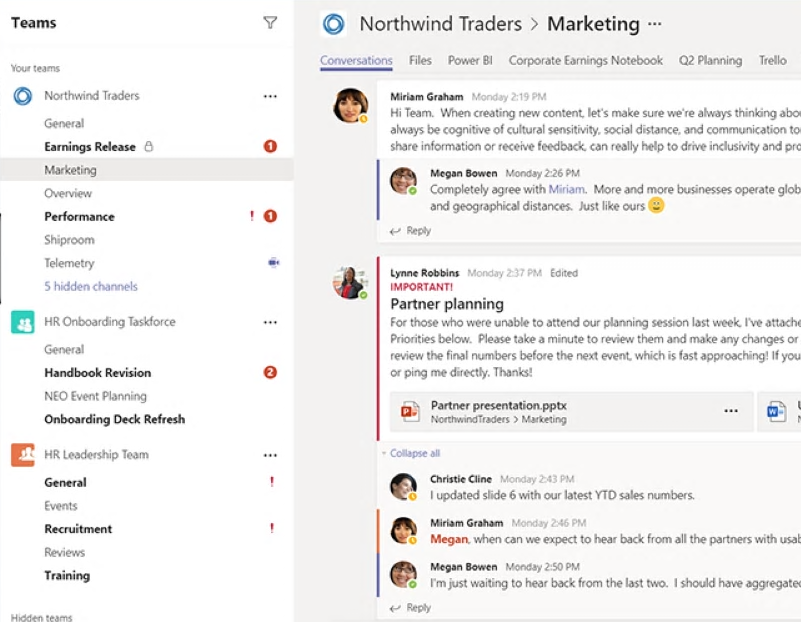Open the Events channel
This screenshot has width=801, height=622.
pos(61,506)
